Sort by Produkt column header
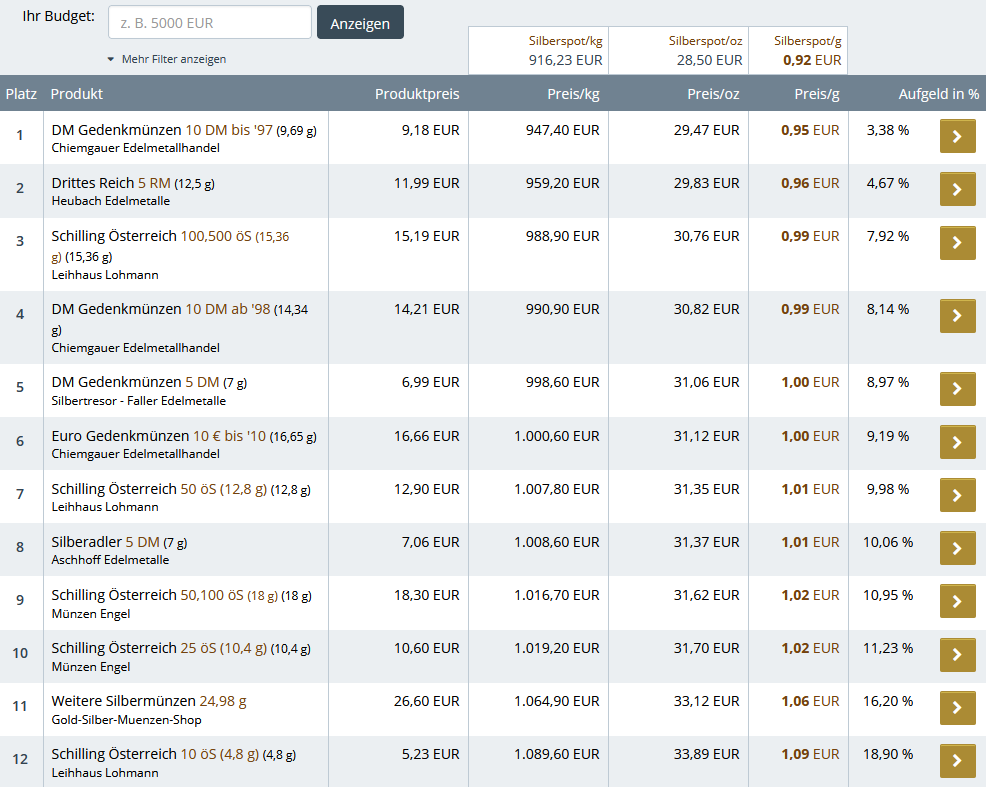This screenshot has height=787, width=986. [77, 94]
